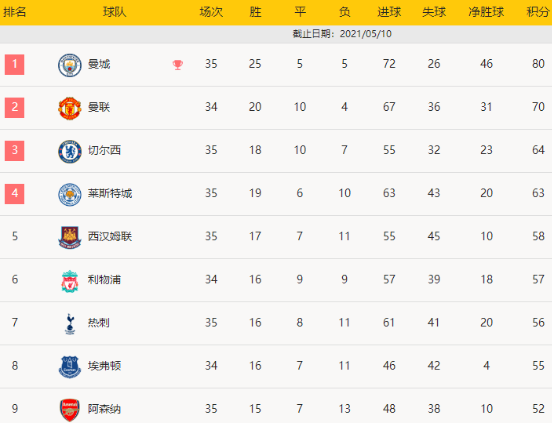This screenshot has width=552, height=423.
Task: Click the West Ham United crest
Action: 70,238
